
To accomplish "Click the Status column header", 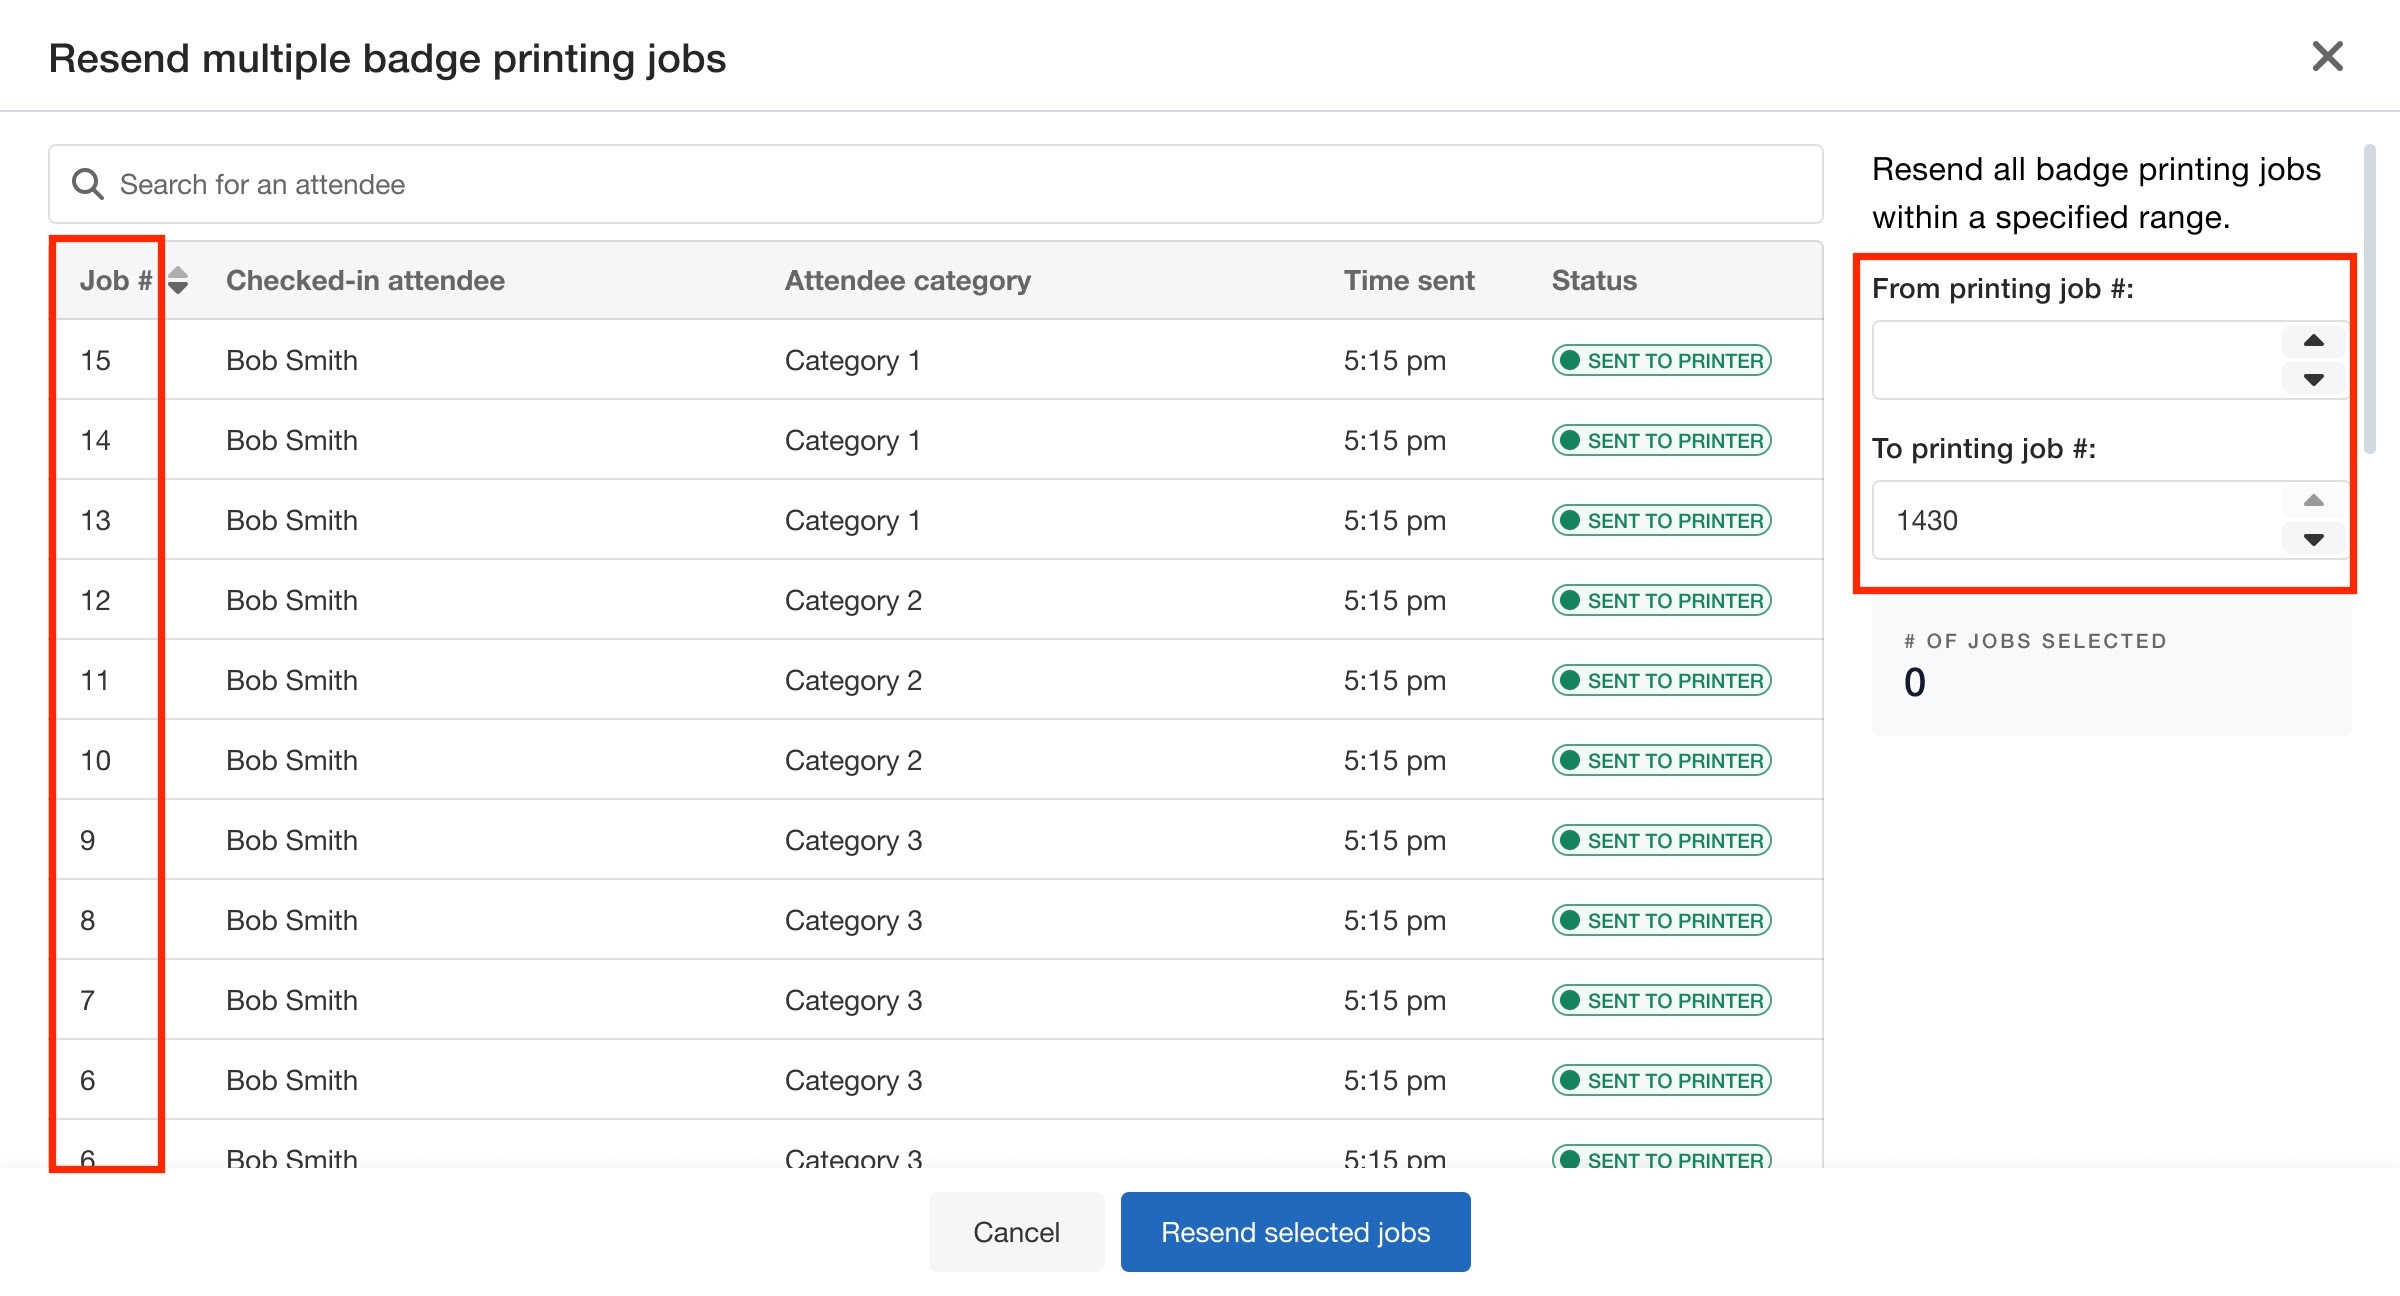I will [1594, 280].
